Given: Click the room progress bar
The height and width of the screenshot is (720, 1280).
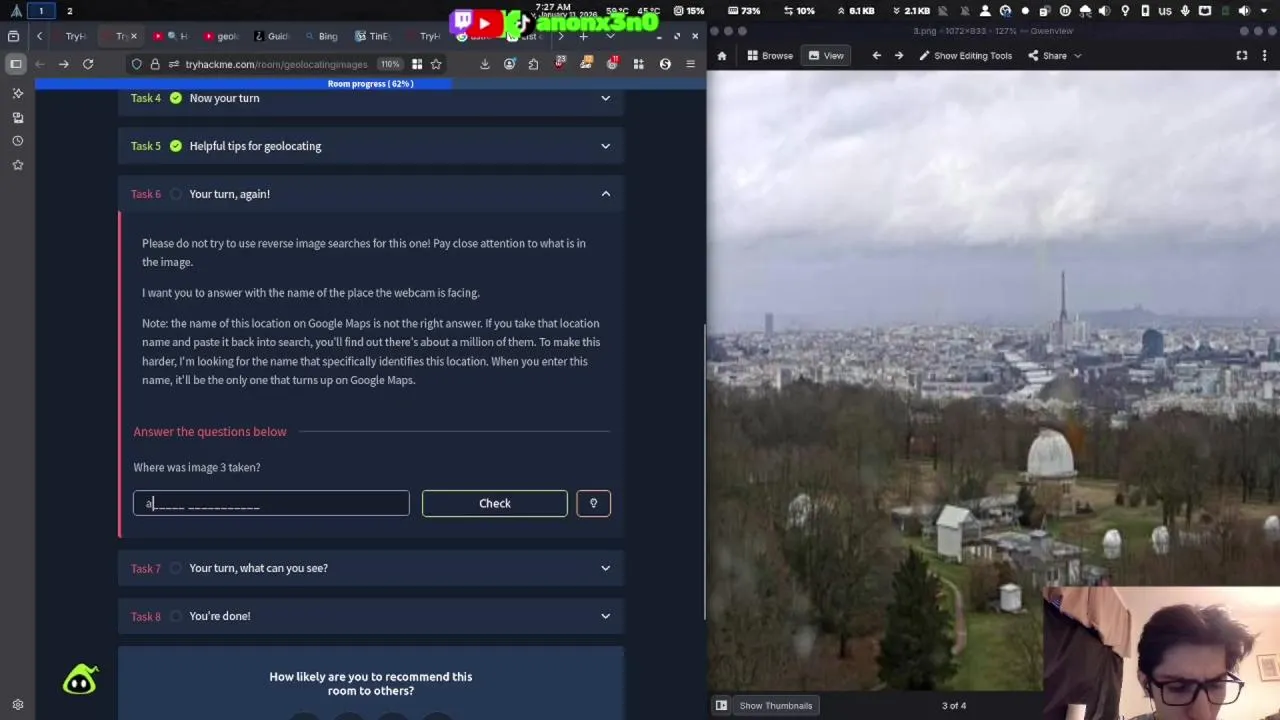Looking at the screenshot, I should (370, 84).
